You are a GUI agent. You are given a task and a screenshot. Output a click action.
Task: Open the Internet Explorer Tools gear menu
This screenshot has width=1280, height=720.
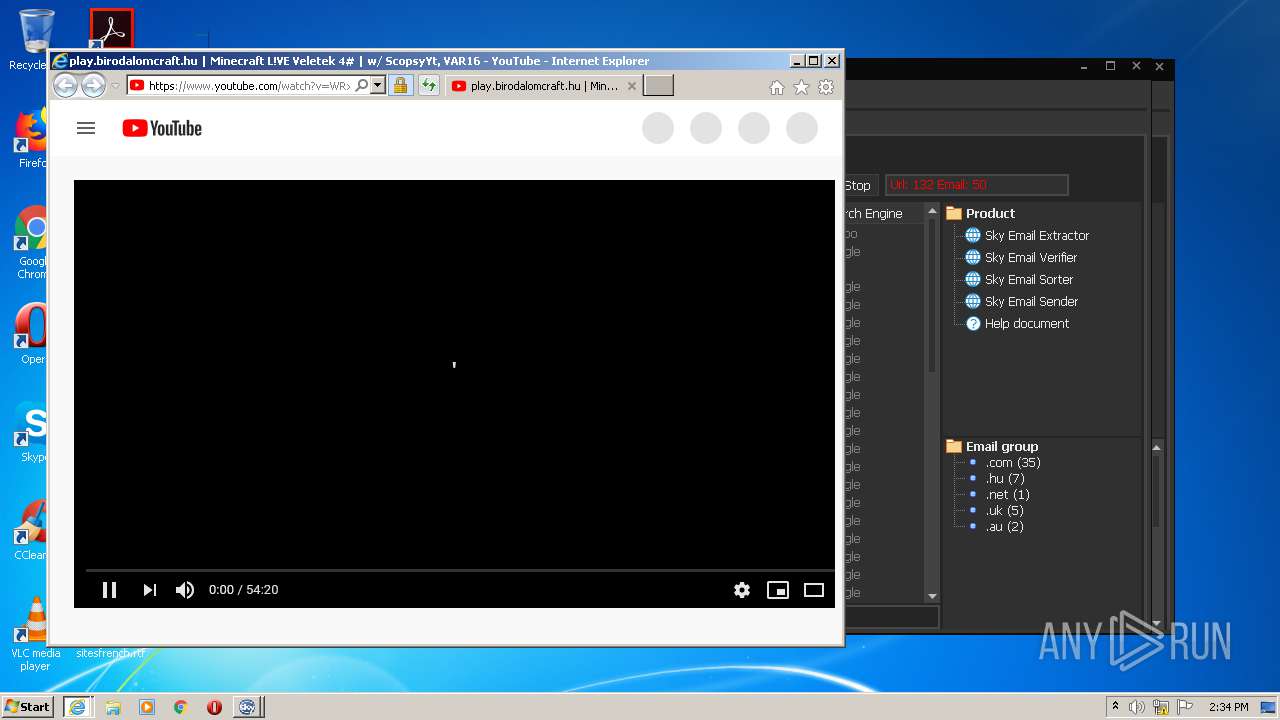pyautogui.click(x=826, y=87)
